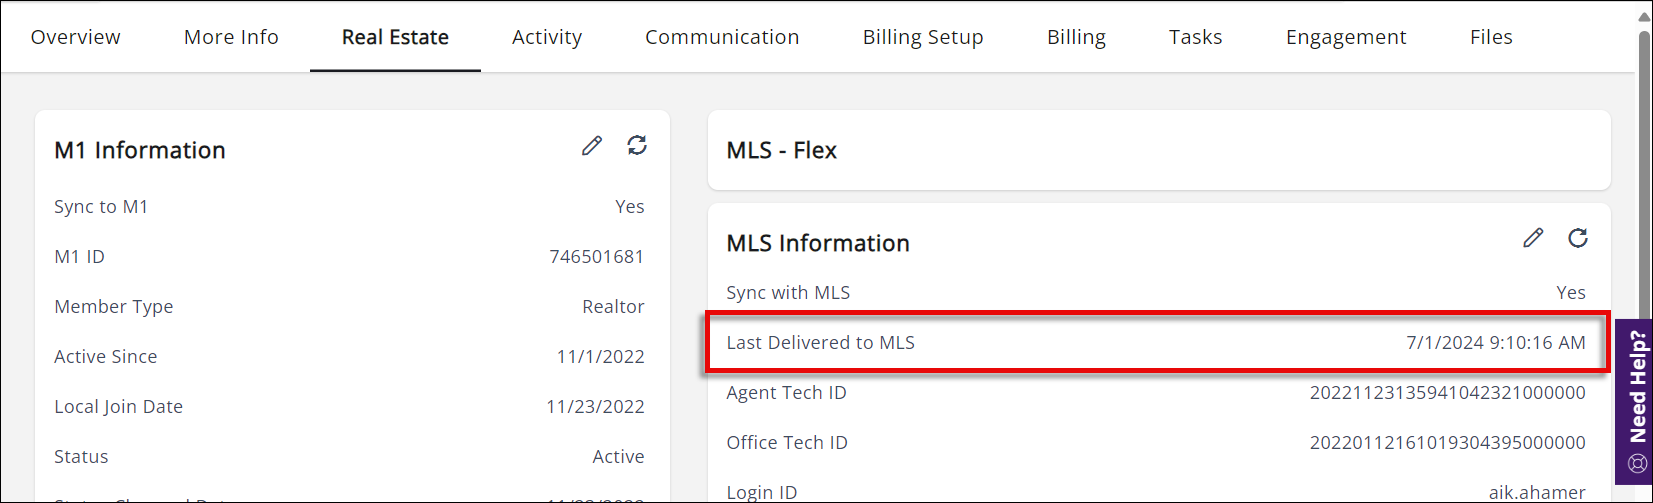Open the More Info tab
1653x503 pixels.
[231, 37]
